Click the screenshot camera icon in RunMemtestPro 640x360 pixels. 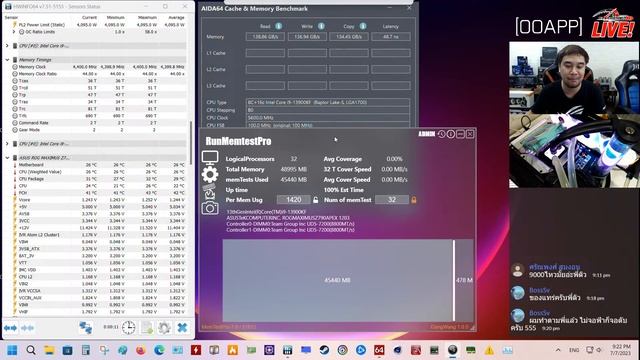[210, 208]
